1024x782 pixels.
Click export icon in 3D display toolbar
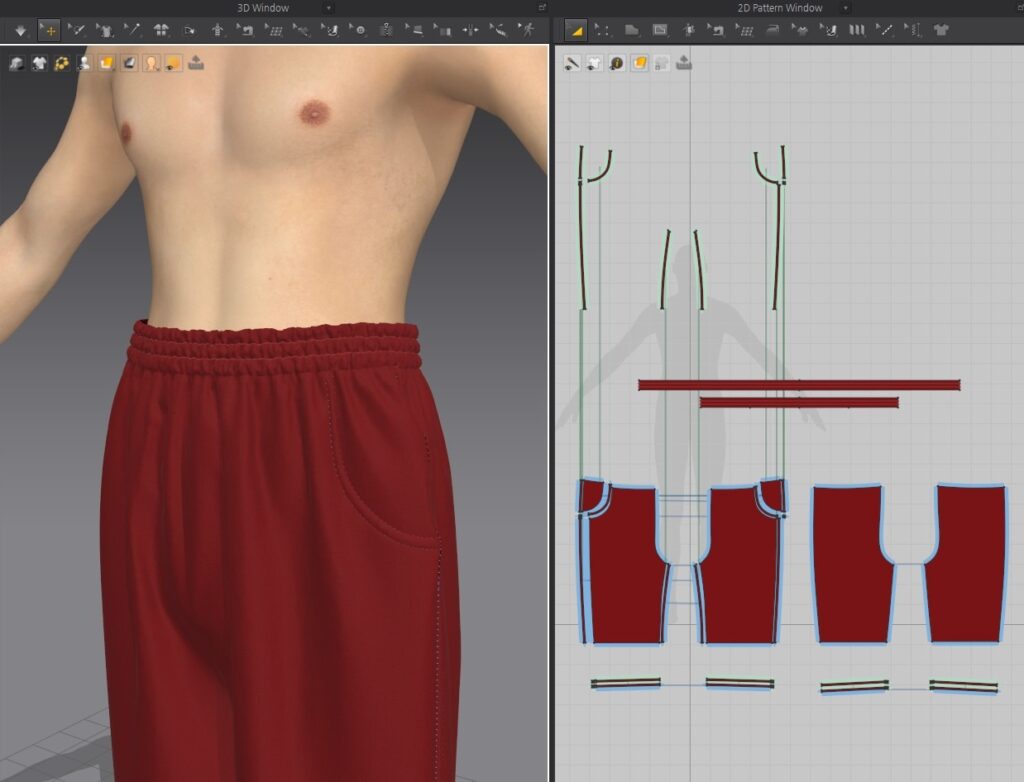[x=196, y=63]
